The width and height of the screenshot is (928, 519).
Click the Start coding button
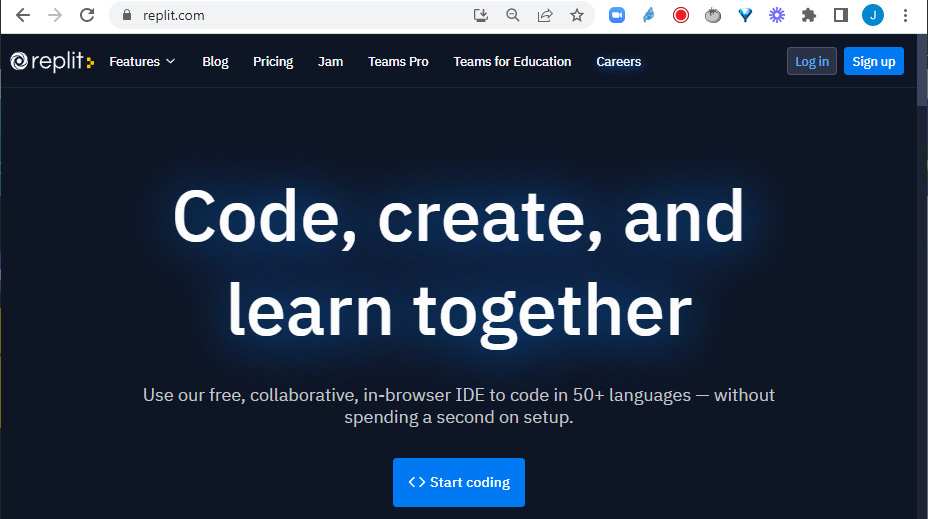coord(459,482)
